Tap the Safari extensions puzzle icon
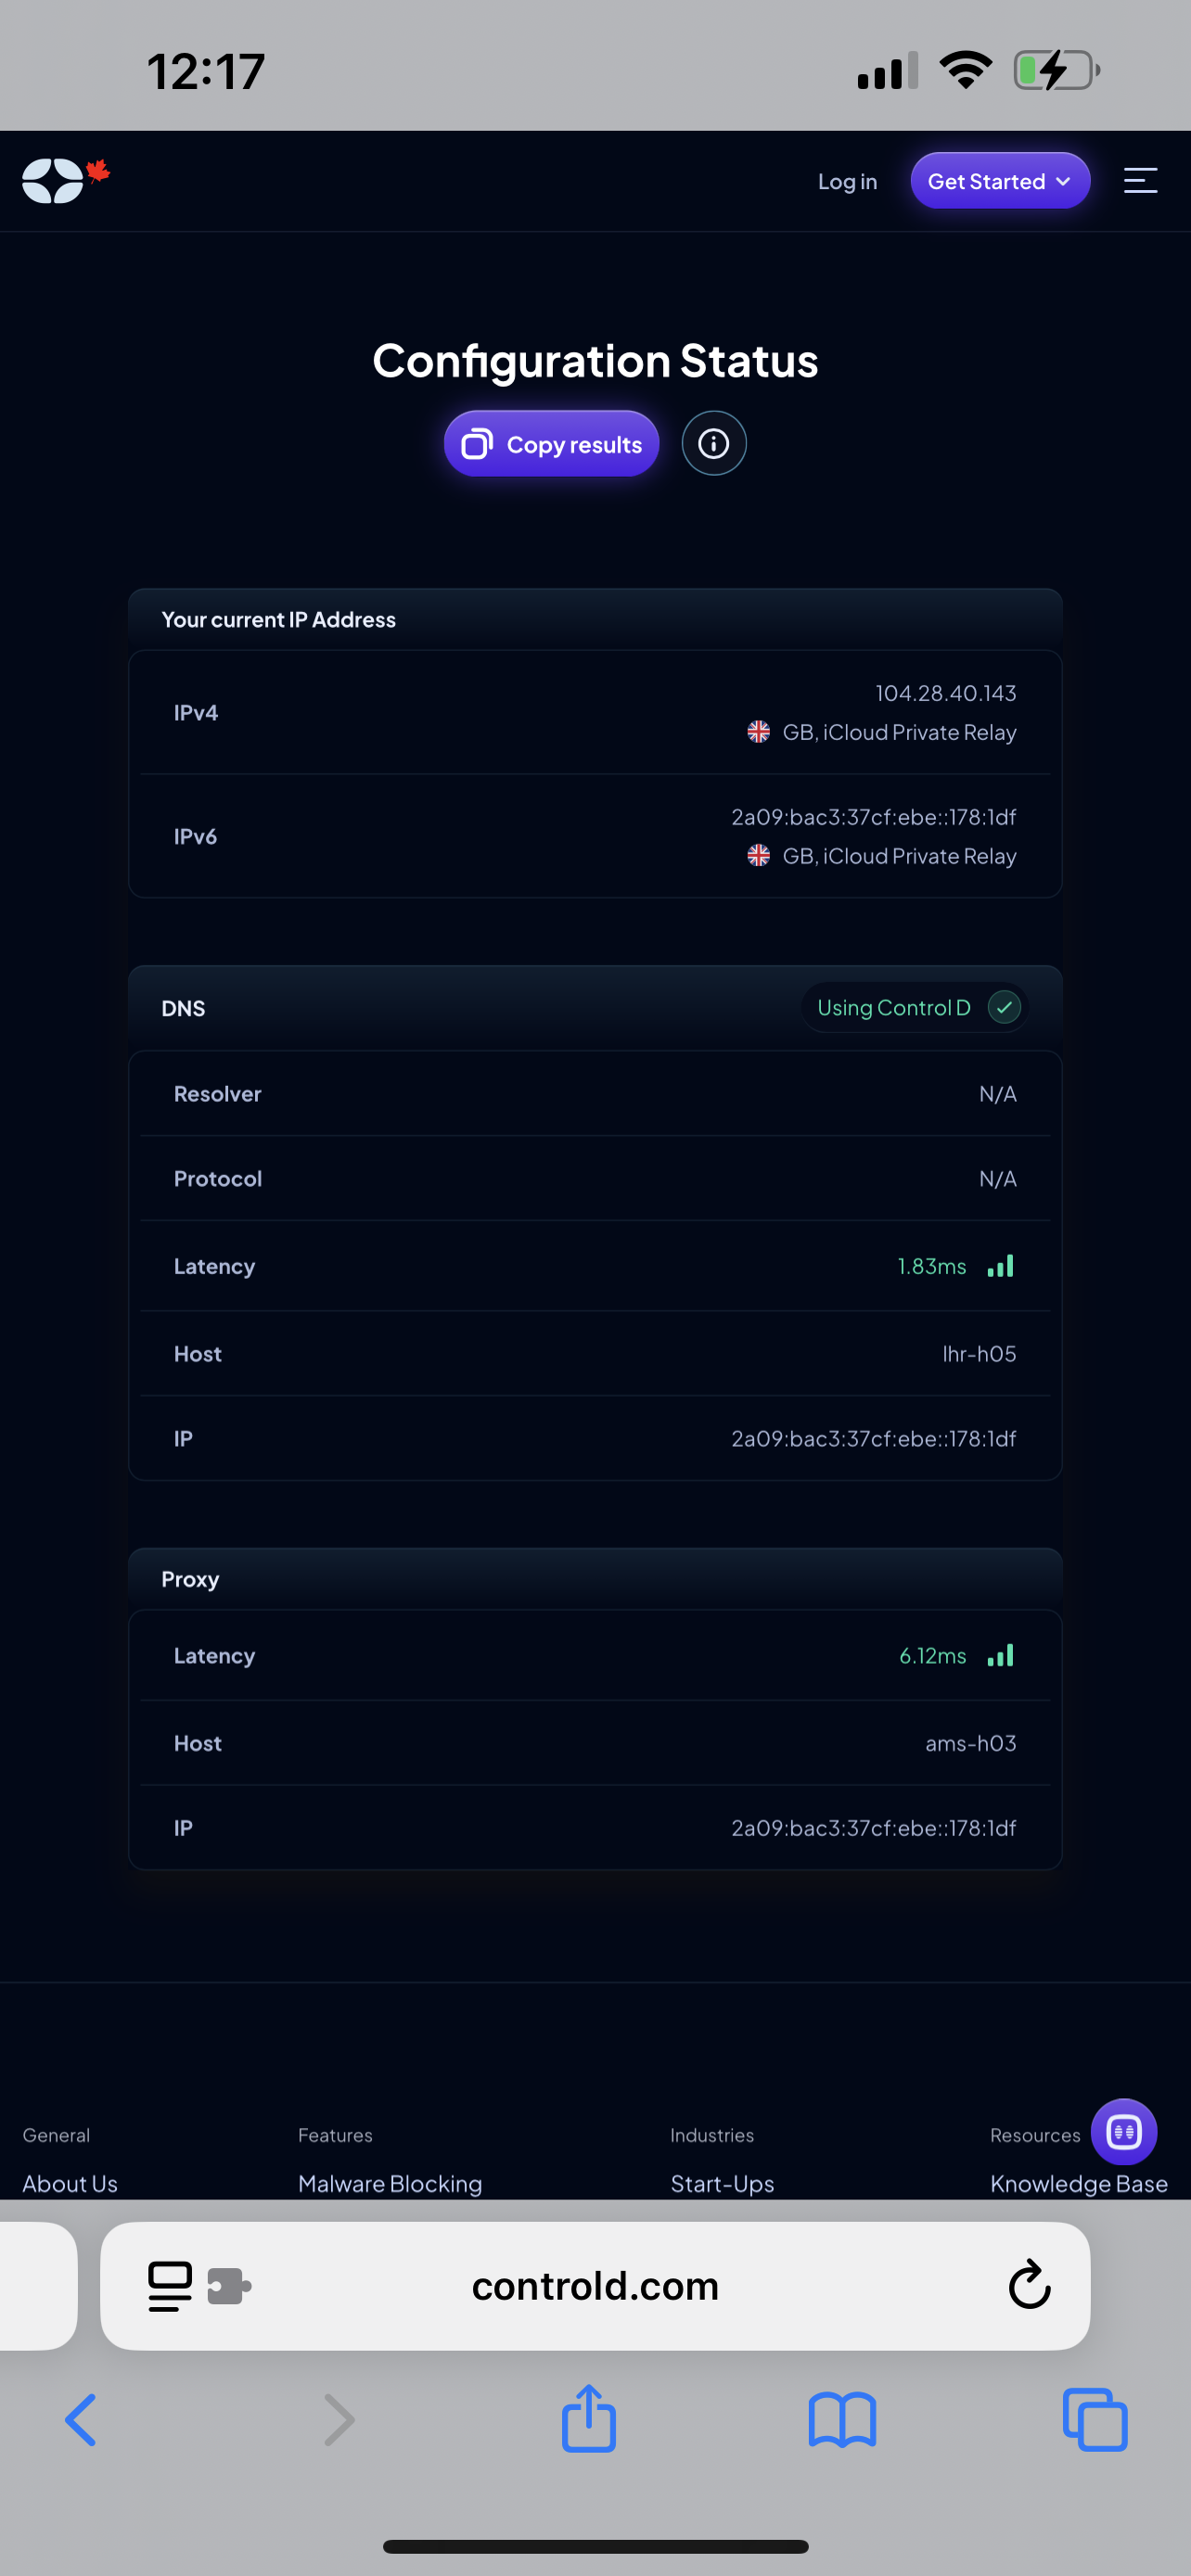Viewport: 1191px width, 2576px height. [229, 2286]
